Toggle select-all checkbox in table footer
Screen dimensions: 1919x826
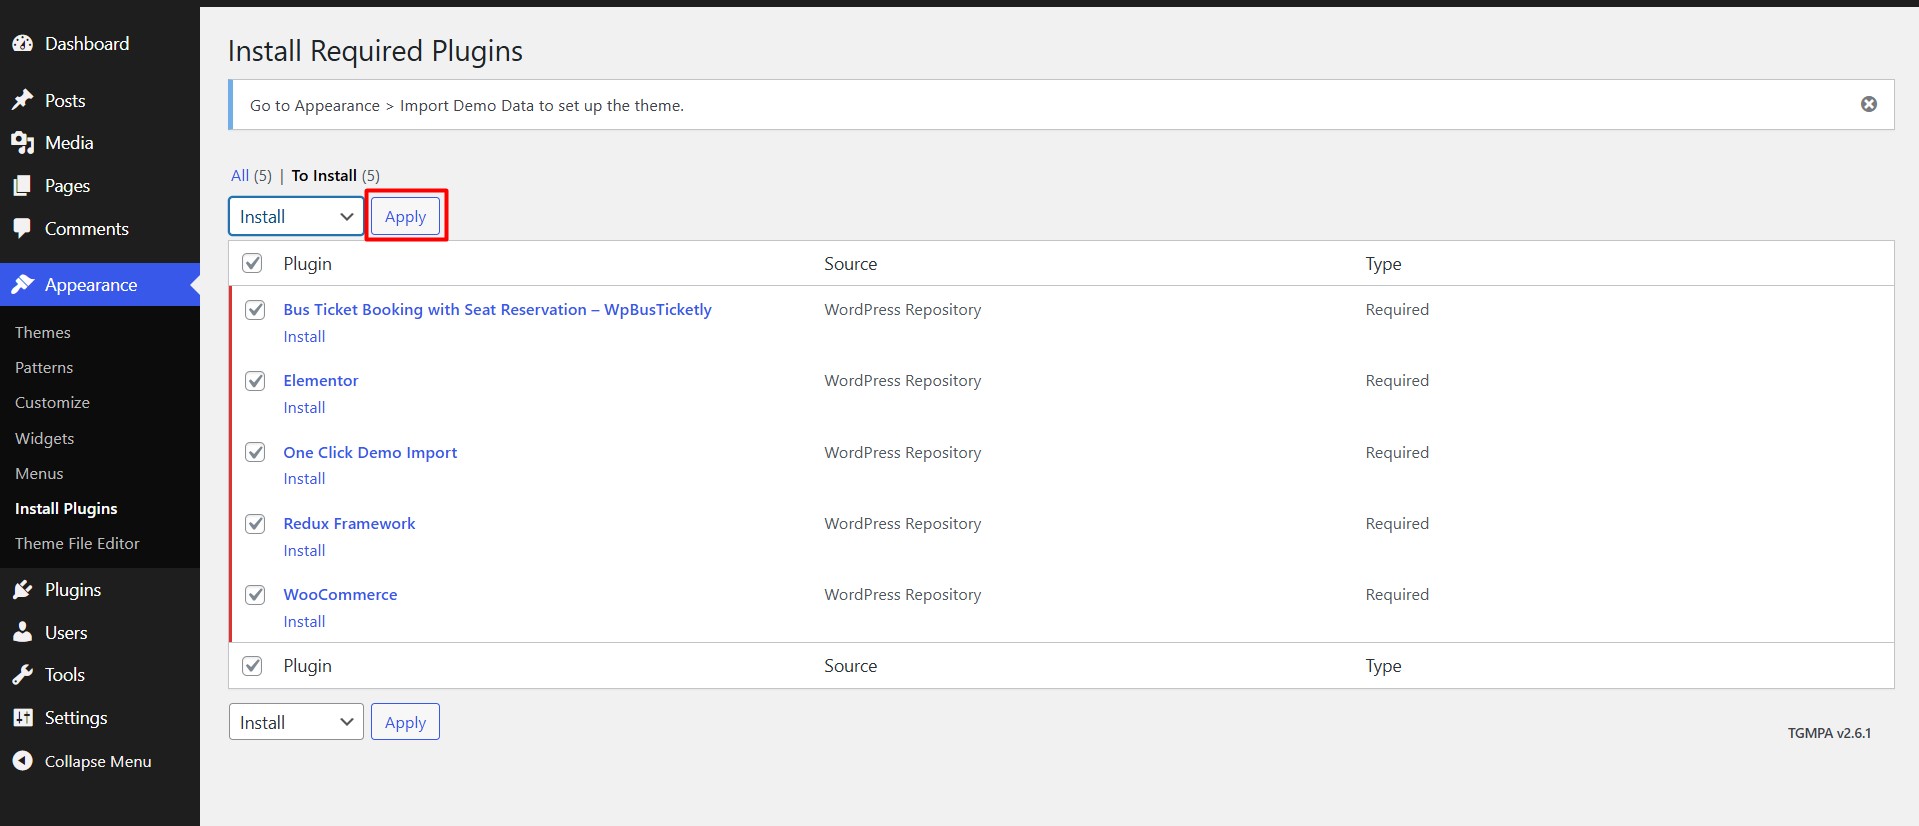(x=252, y=665)
